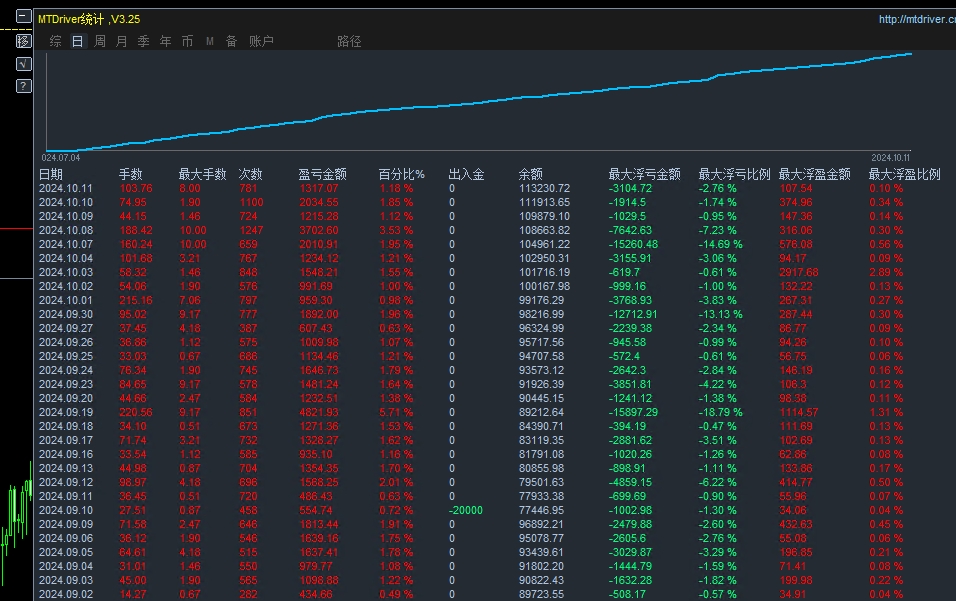Open the 月 monthly statistics tab
Image resolution: width=956 pixels, height=601 pixels.
tap(122, 42)
